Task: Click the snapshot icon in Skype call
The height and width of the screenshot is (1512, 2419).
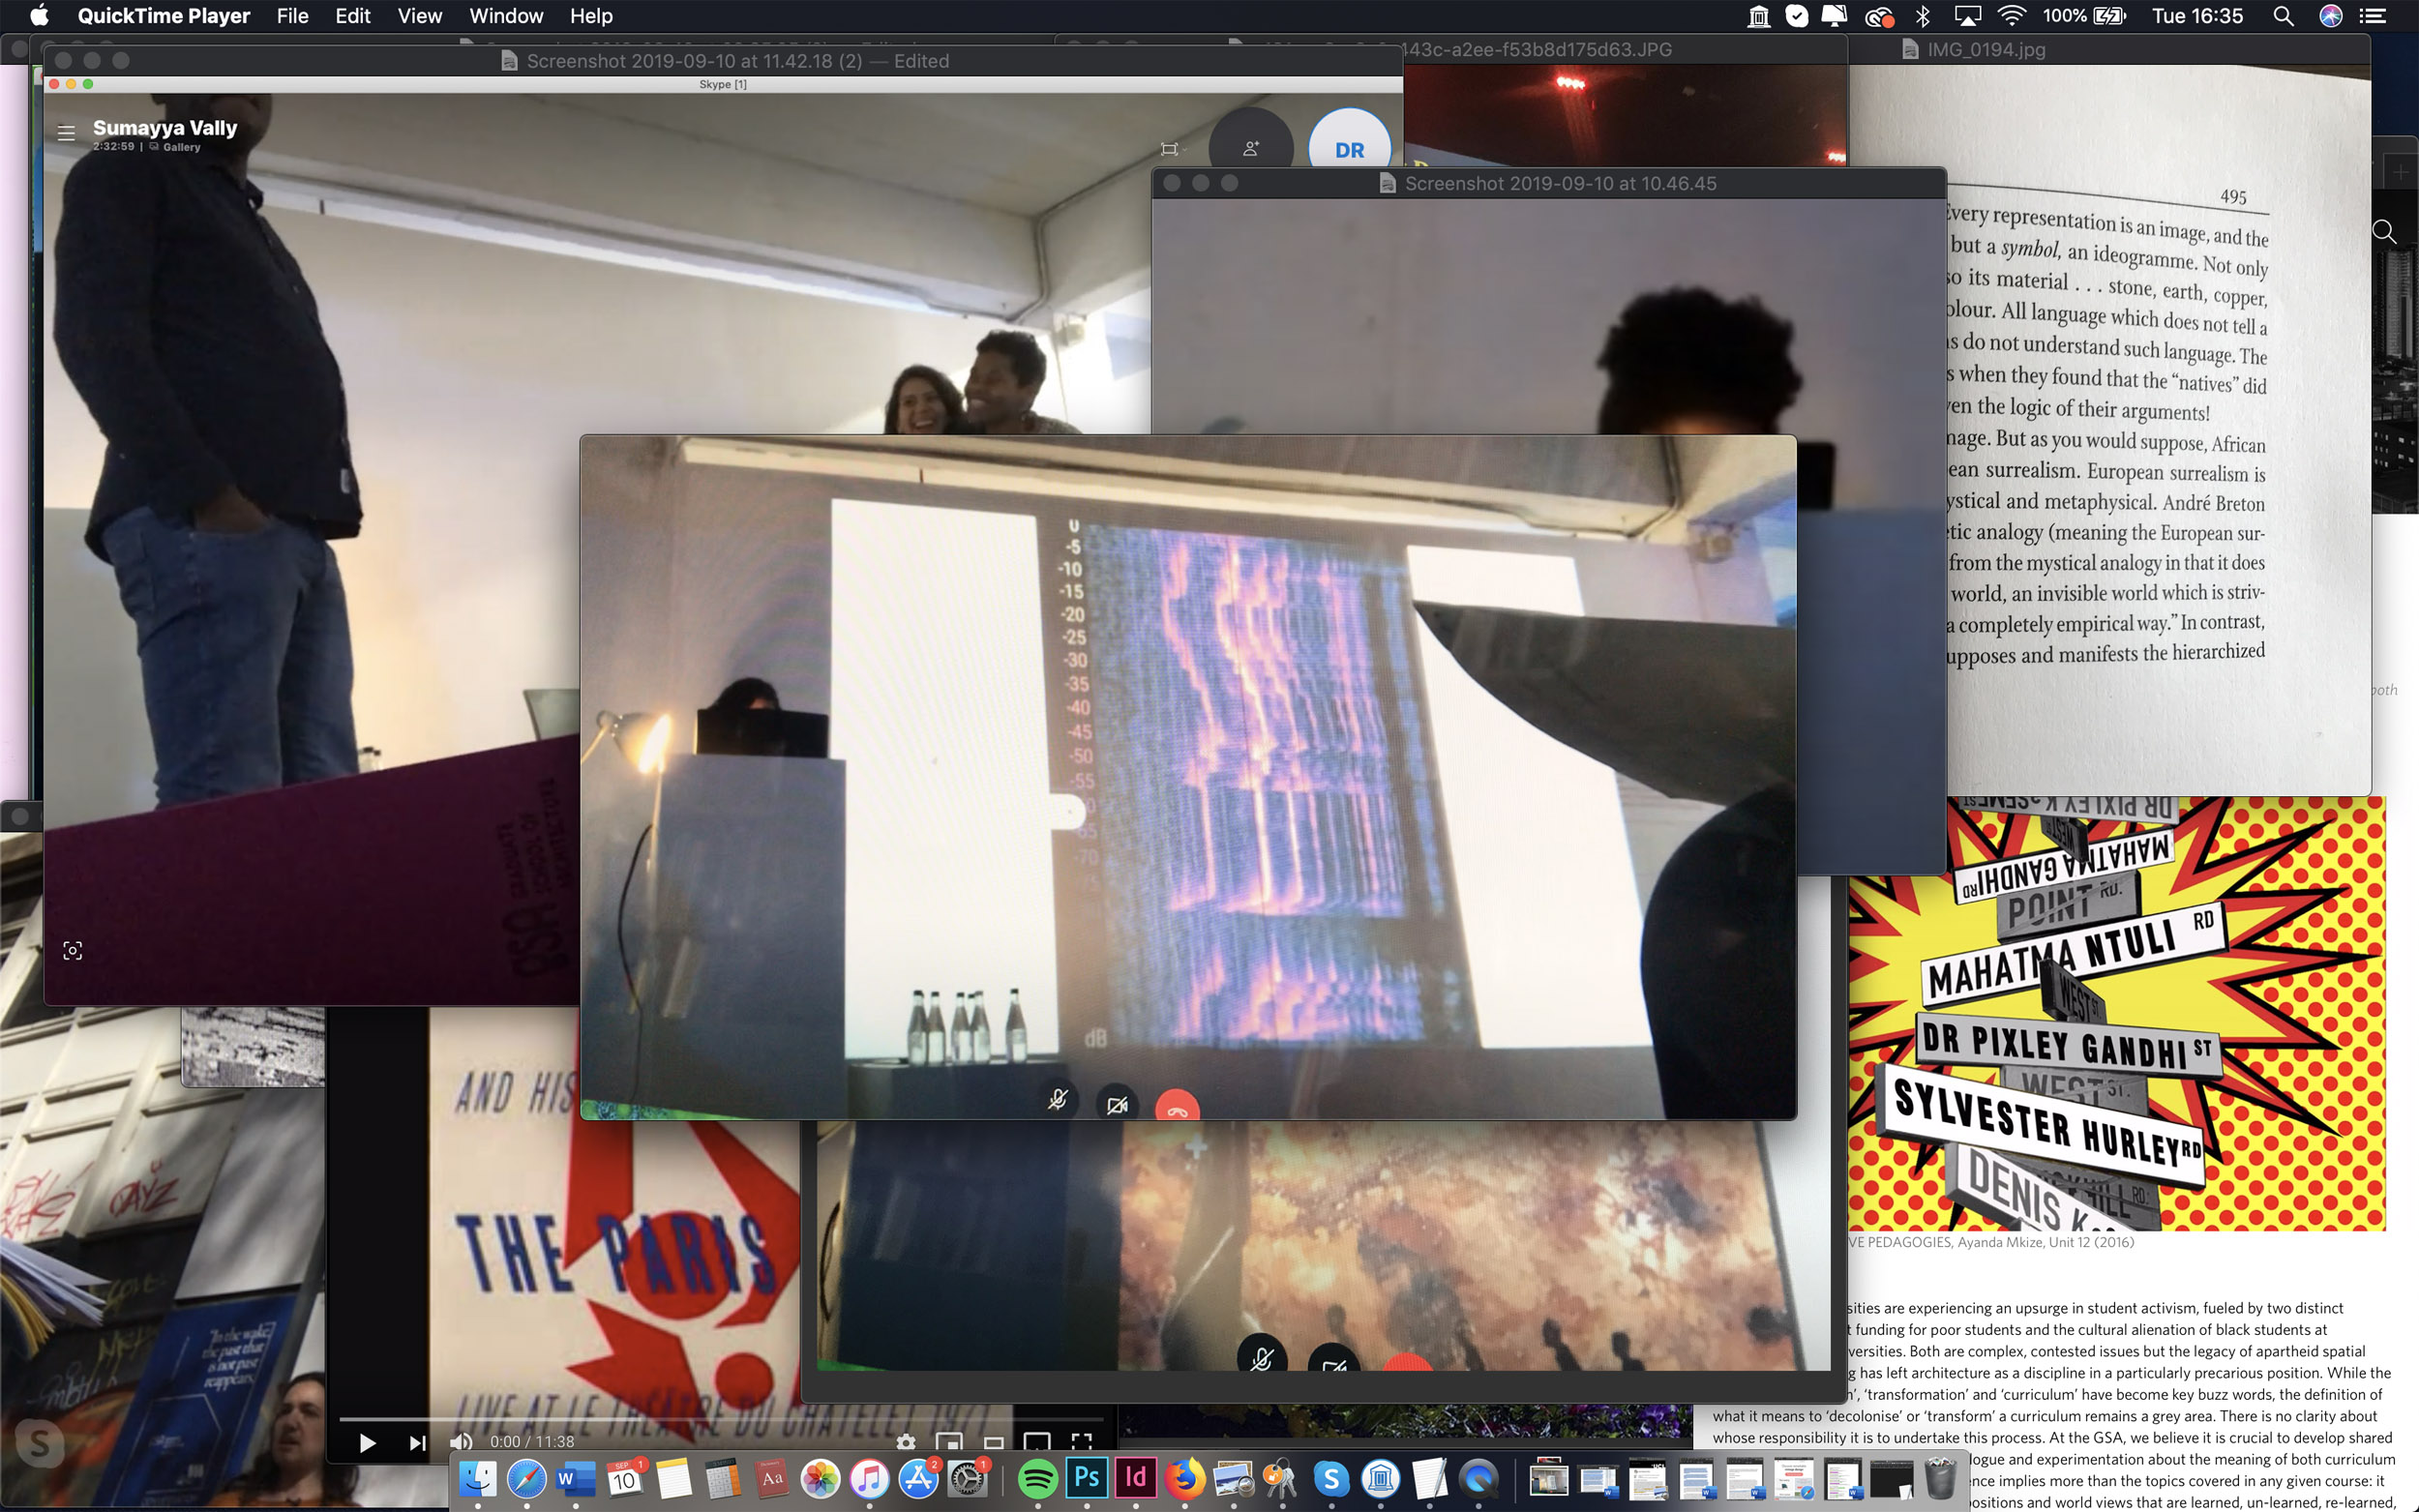Action: (x=72, y=950)
